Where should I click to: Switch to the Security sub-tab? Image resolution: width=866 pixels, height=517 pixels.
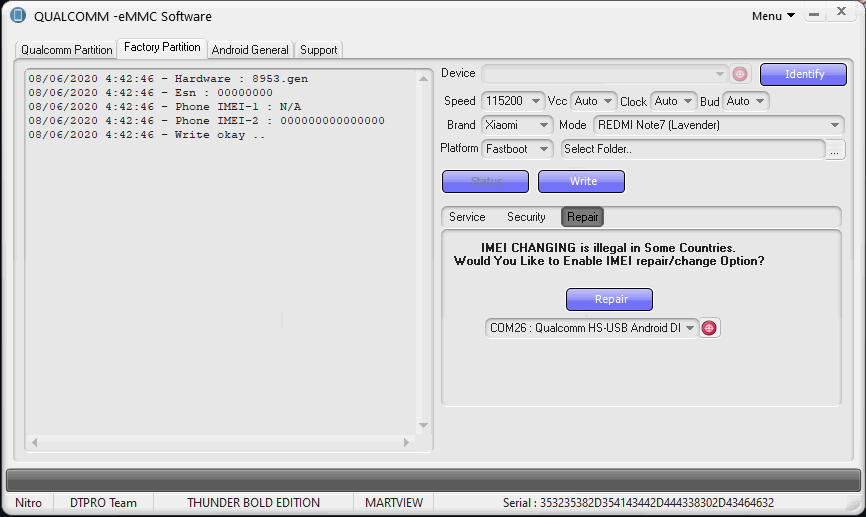pyautogui.click(x=526, y=217)
